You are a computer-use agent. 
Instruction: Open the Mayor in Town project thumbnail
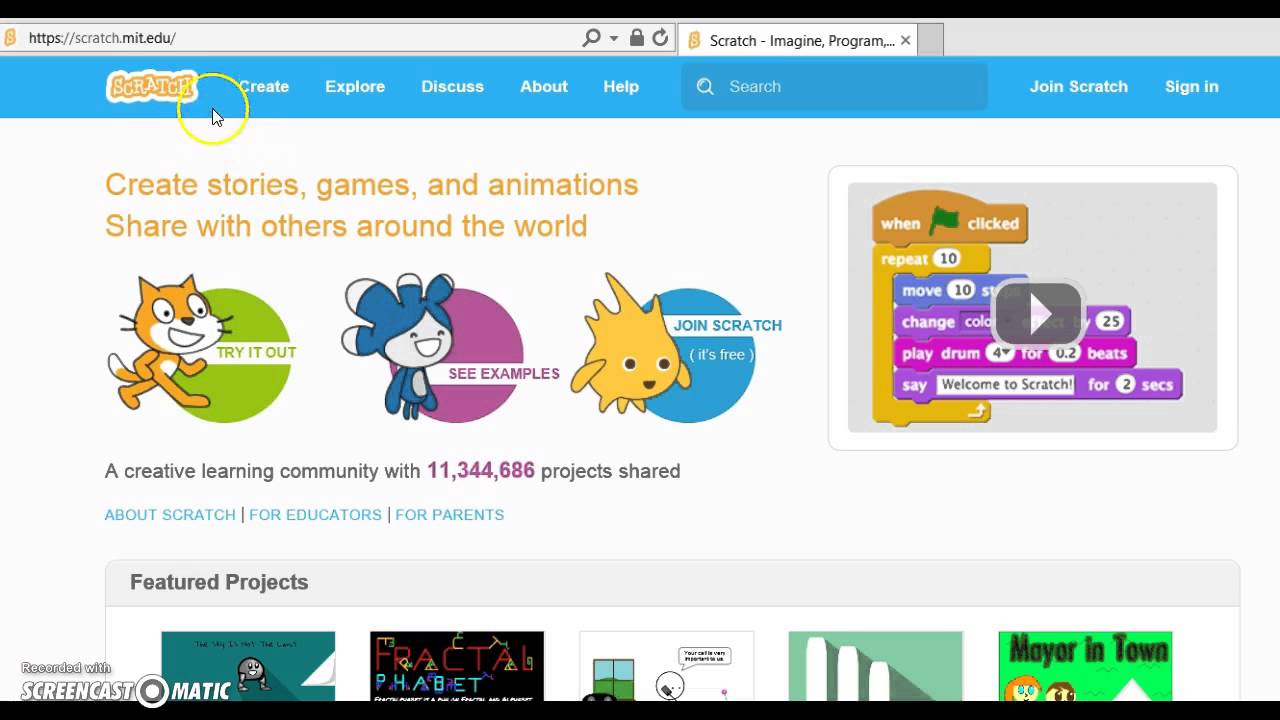1085,666
